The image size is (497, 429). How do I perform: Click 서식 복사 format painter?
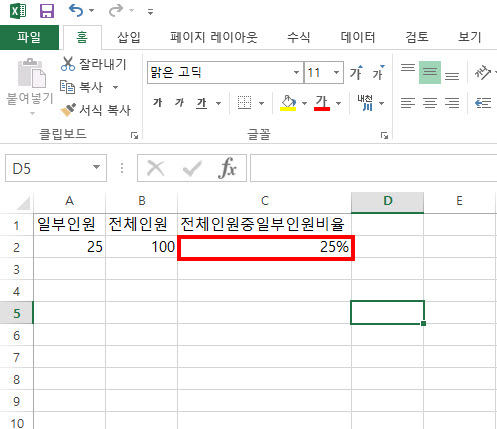click(x=96, y=110)
